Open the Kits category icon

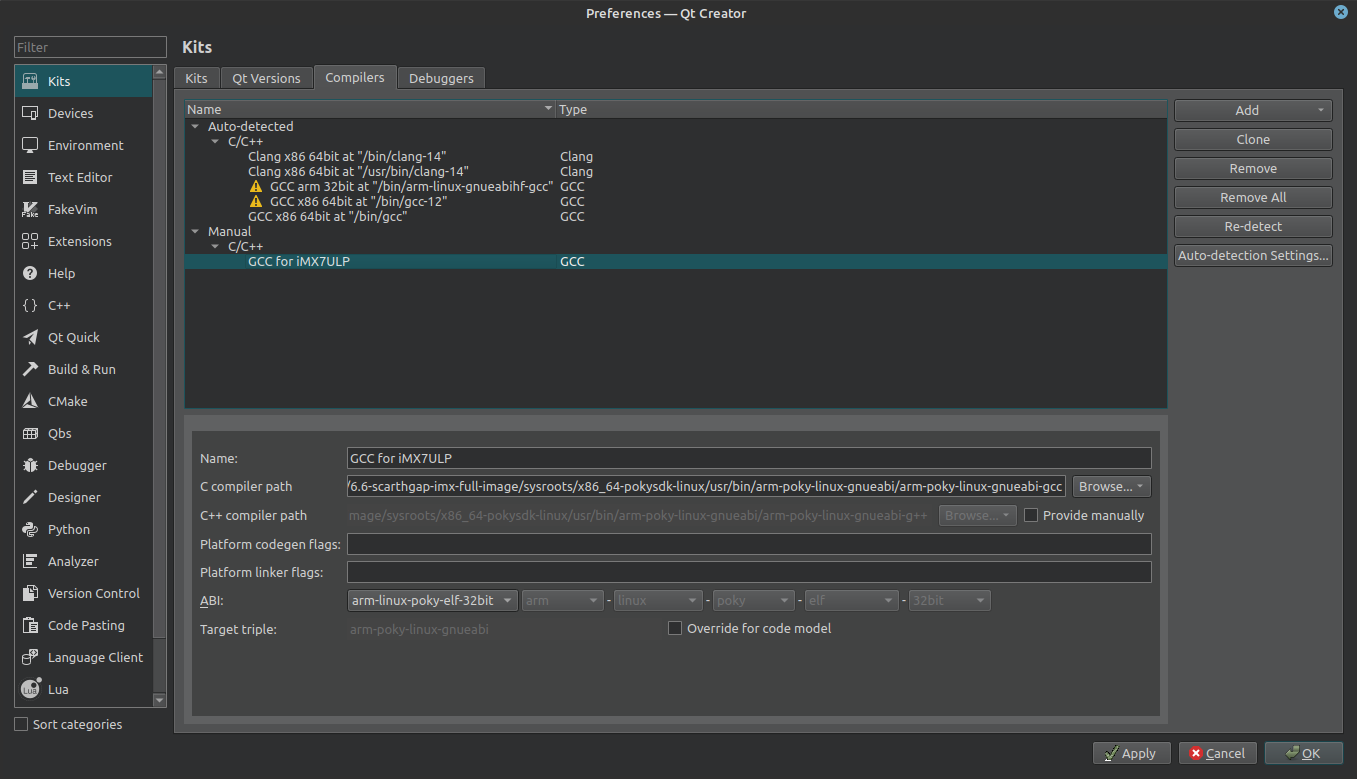[30, 81]
